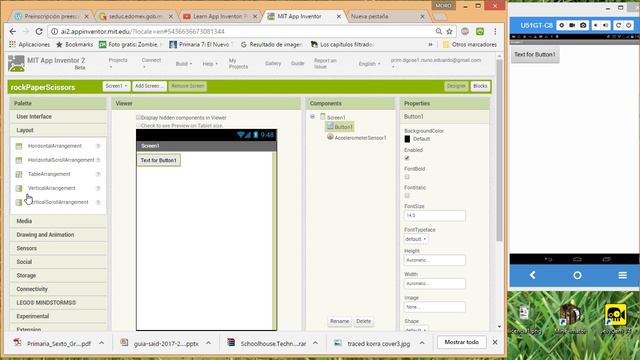Click the MIT App Inventor 2 logo
Screen dimensions: 640x360
point(16,63)
